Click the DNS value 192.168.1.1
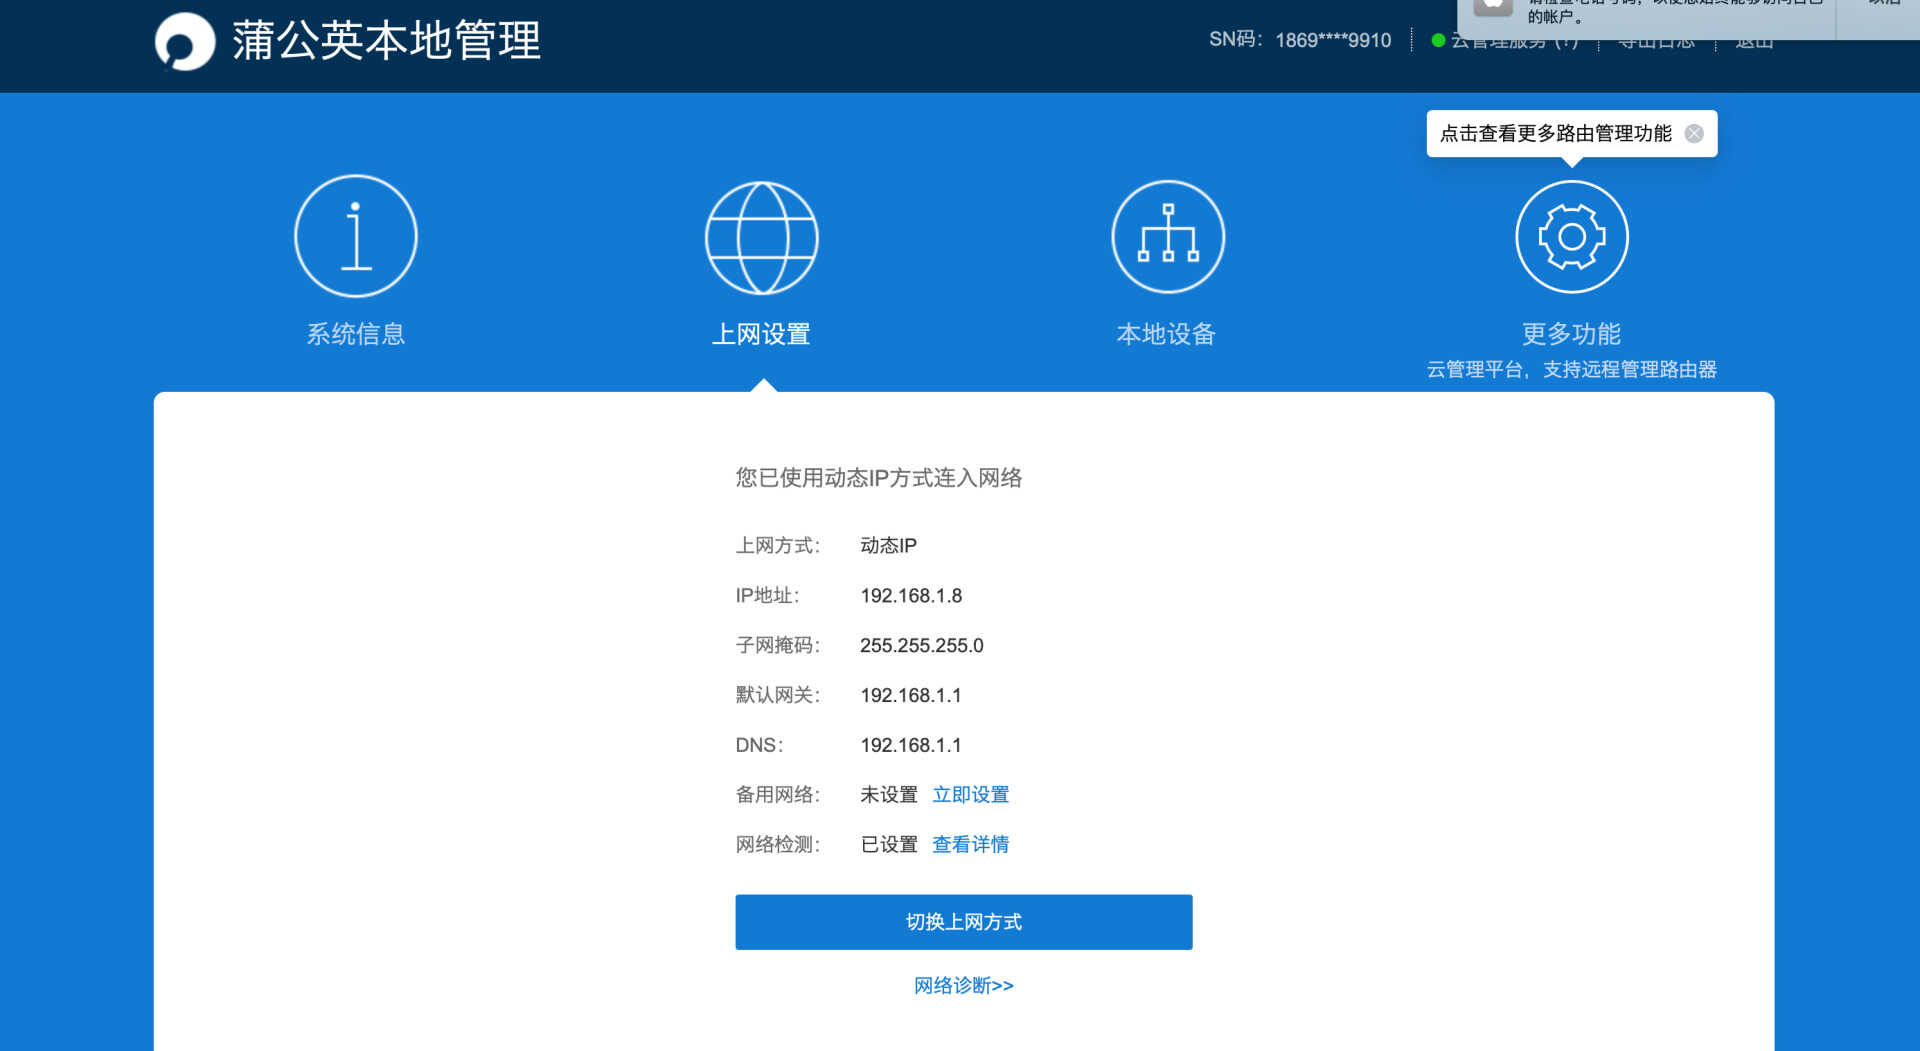The width and height of the screenshot is (1920, 1051). coord(911,746)
